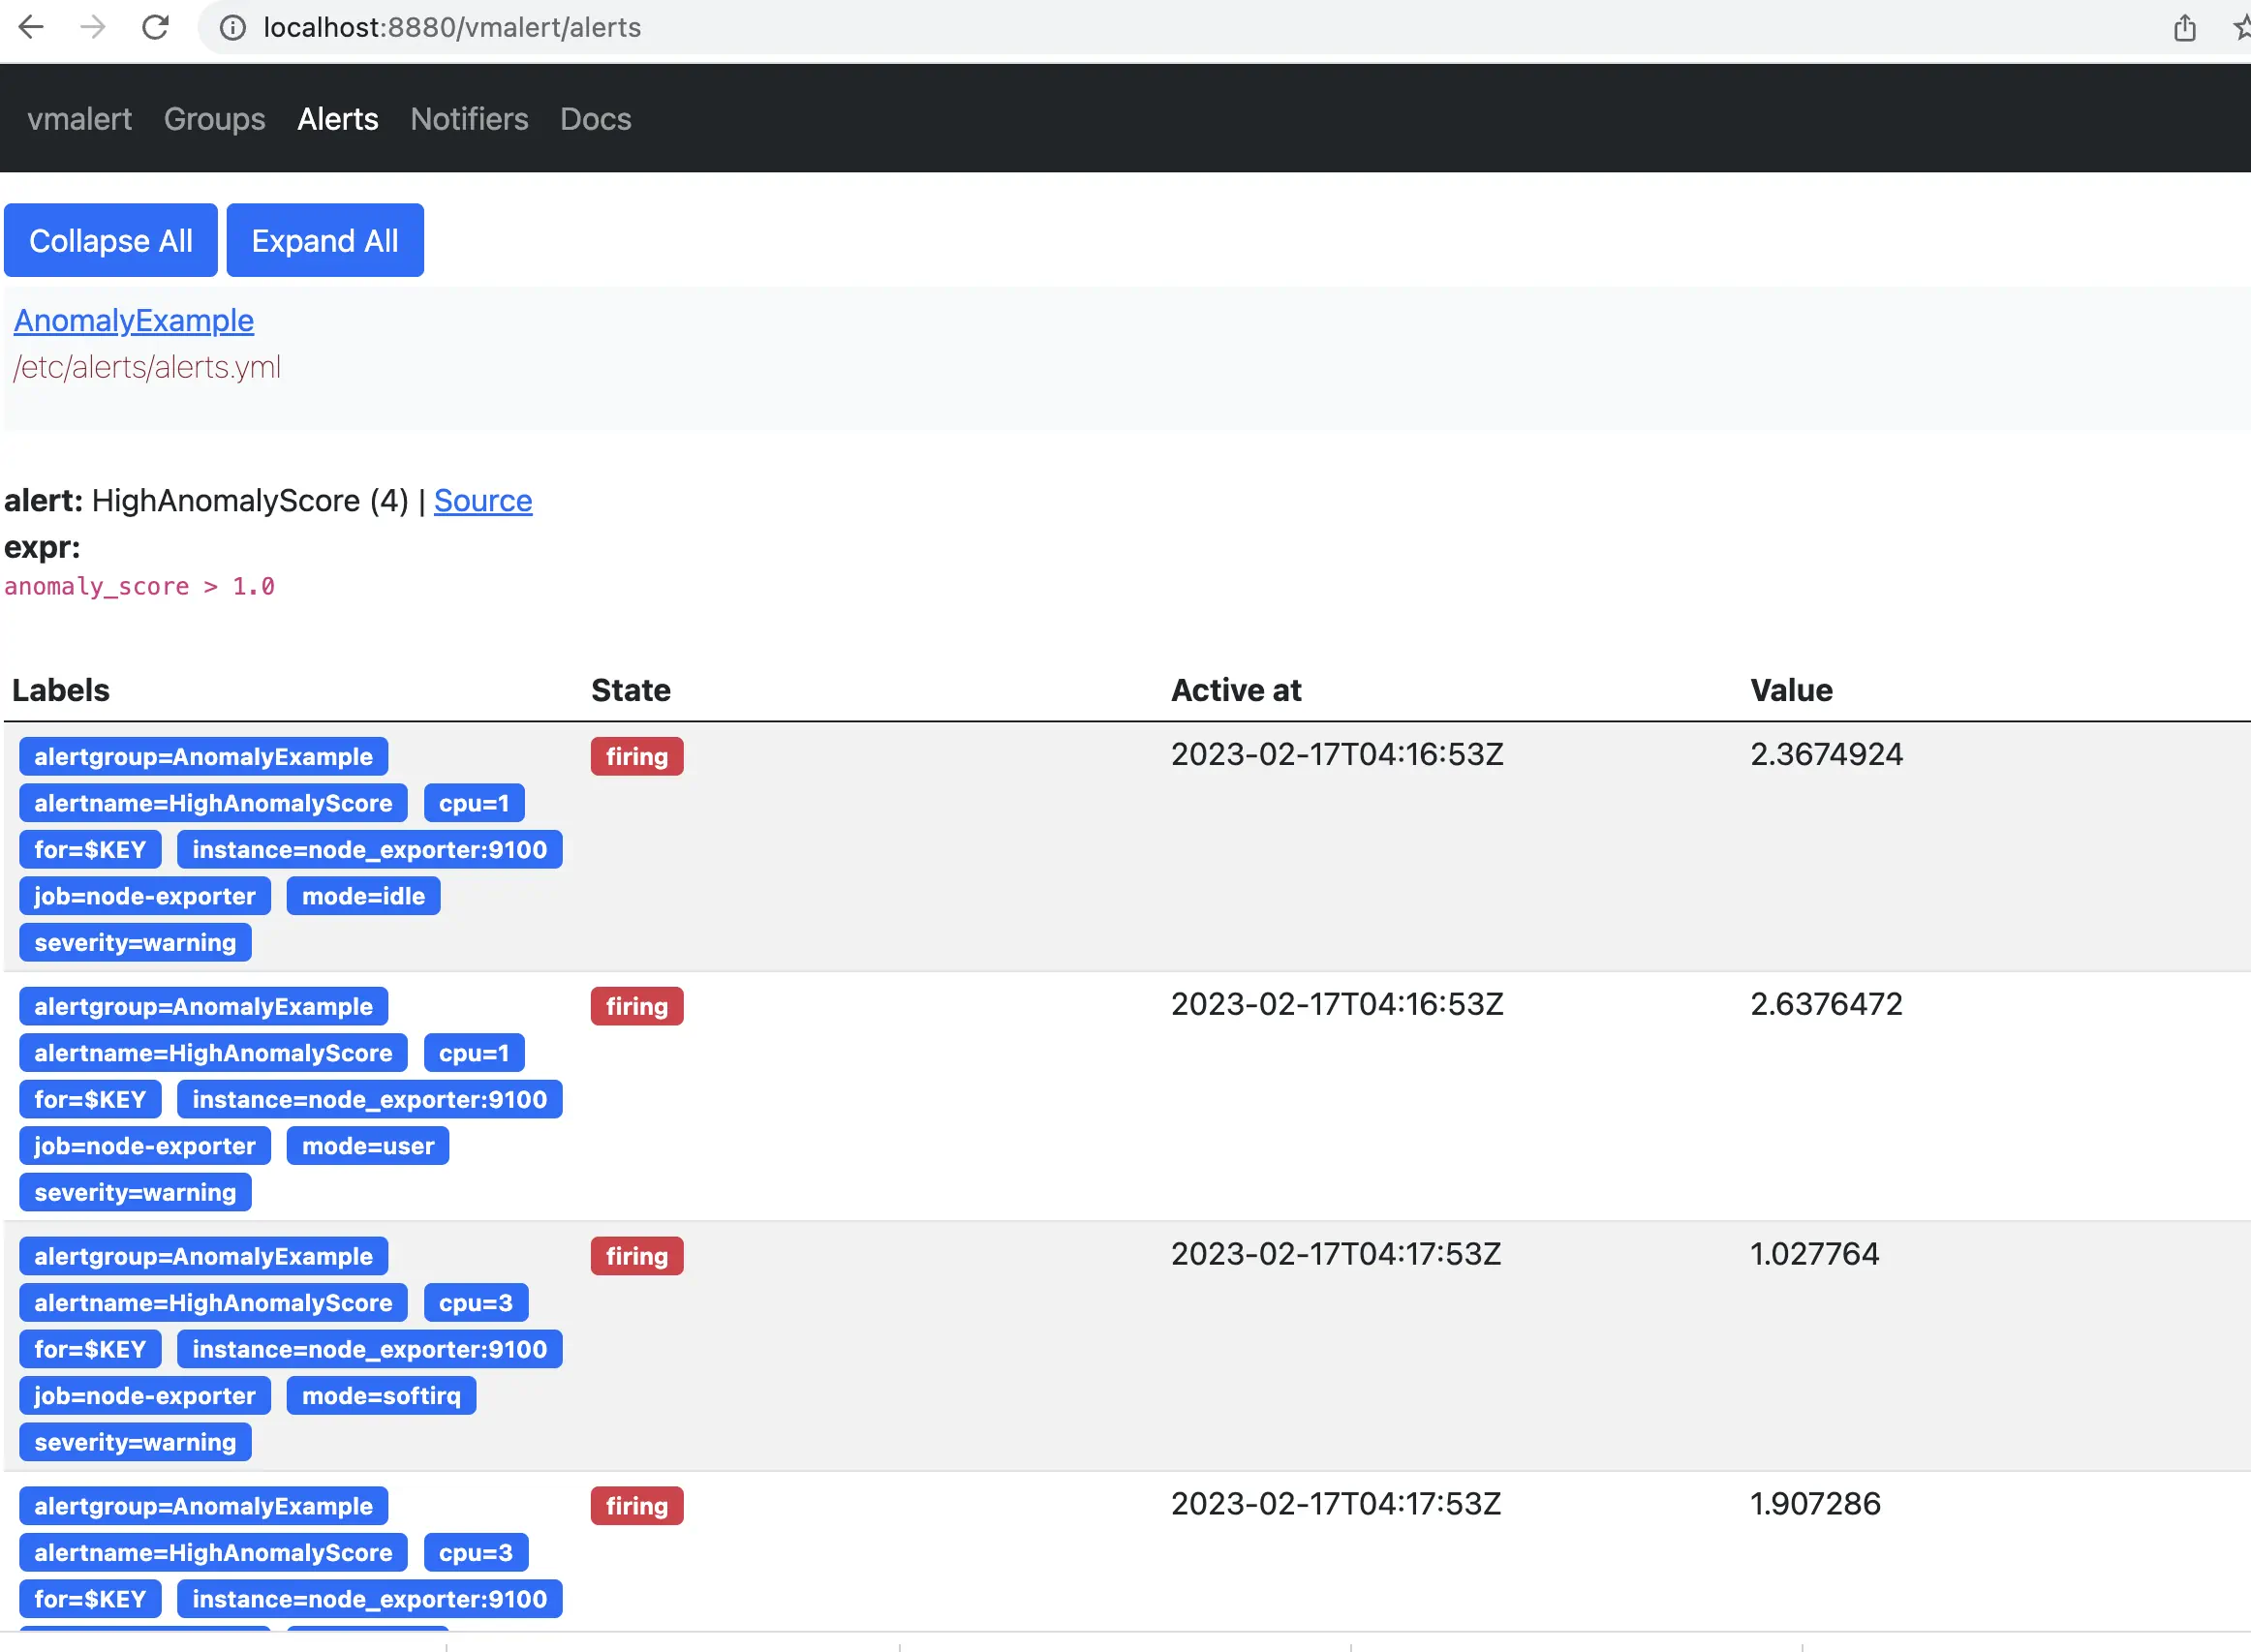Toggle the AnomalyExample group link
The image size is (2251, 1652).
133,321
